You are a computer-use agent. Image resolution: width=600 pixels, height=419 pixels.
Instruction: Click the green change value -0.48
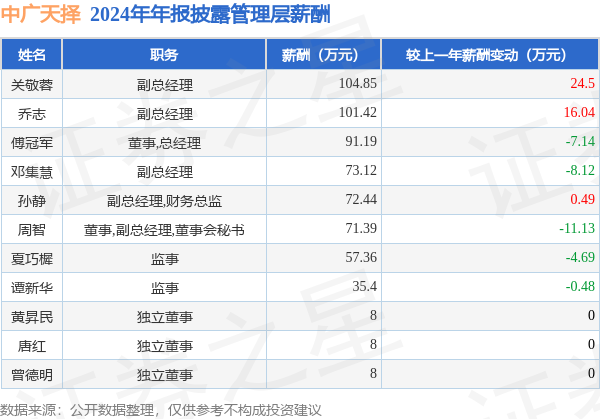[580, 286]
